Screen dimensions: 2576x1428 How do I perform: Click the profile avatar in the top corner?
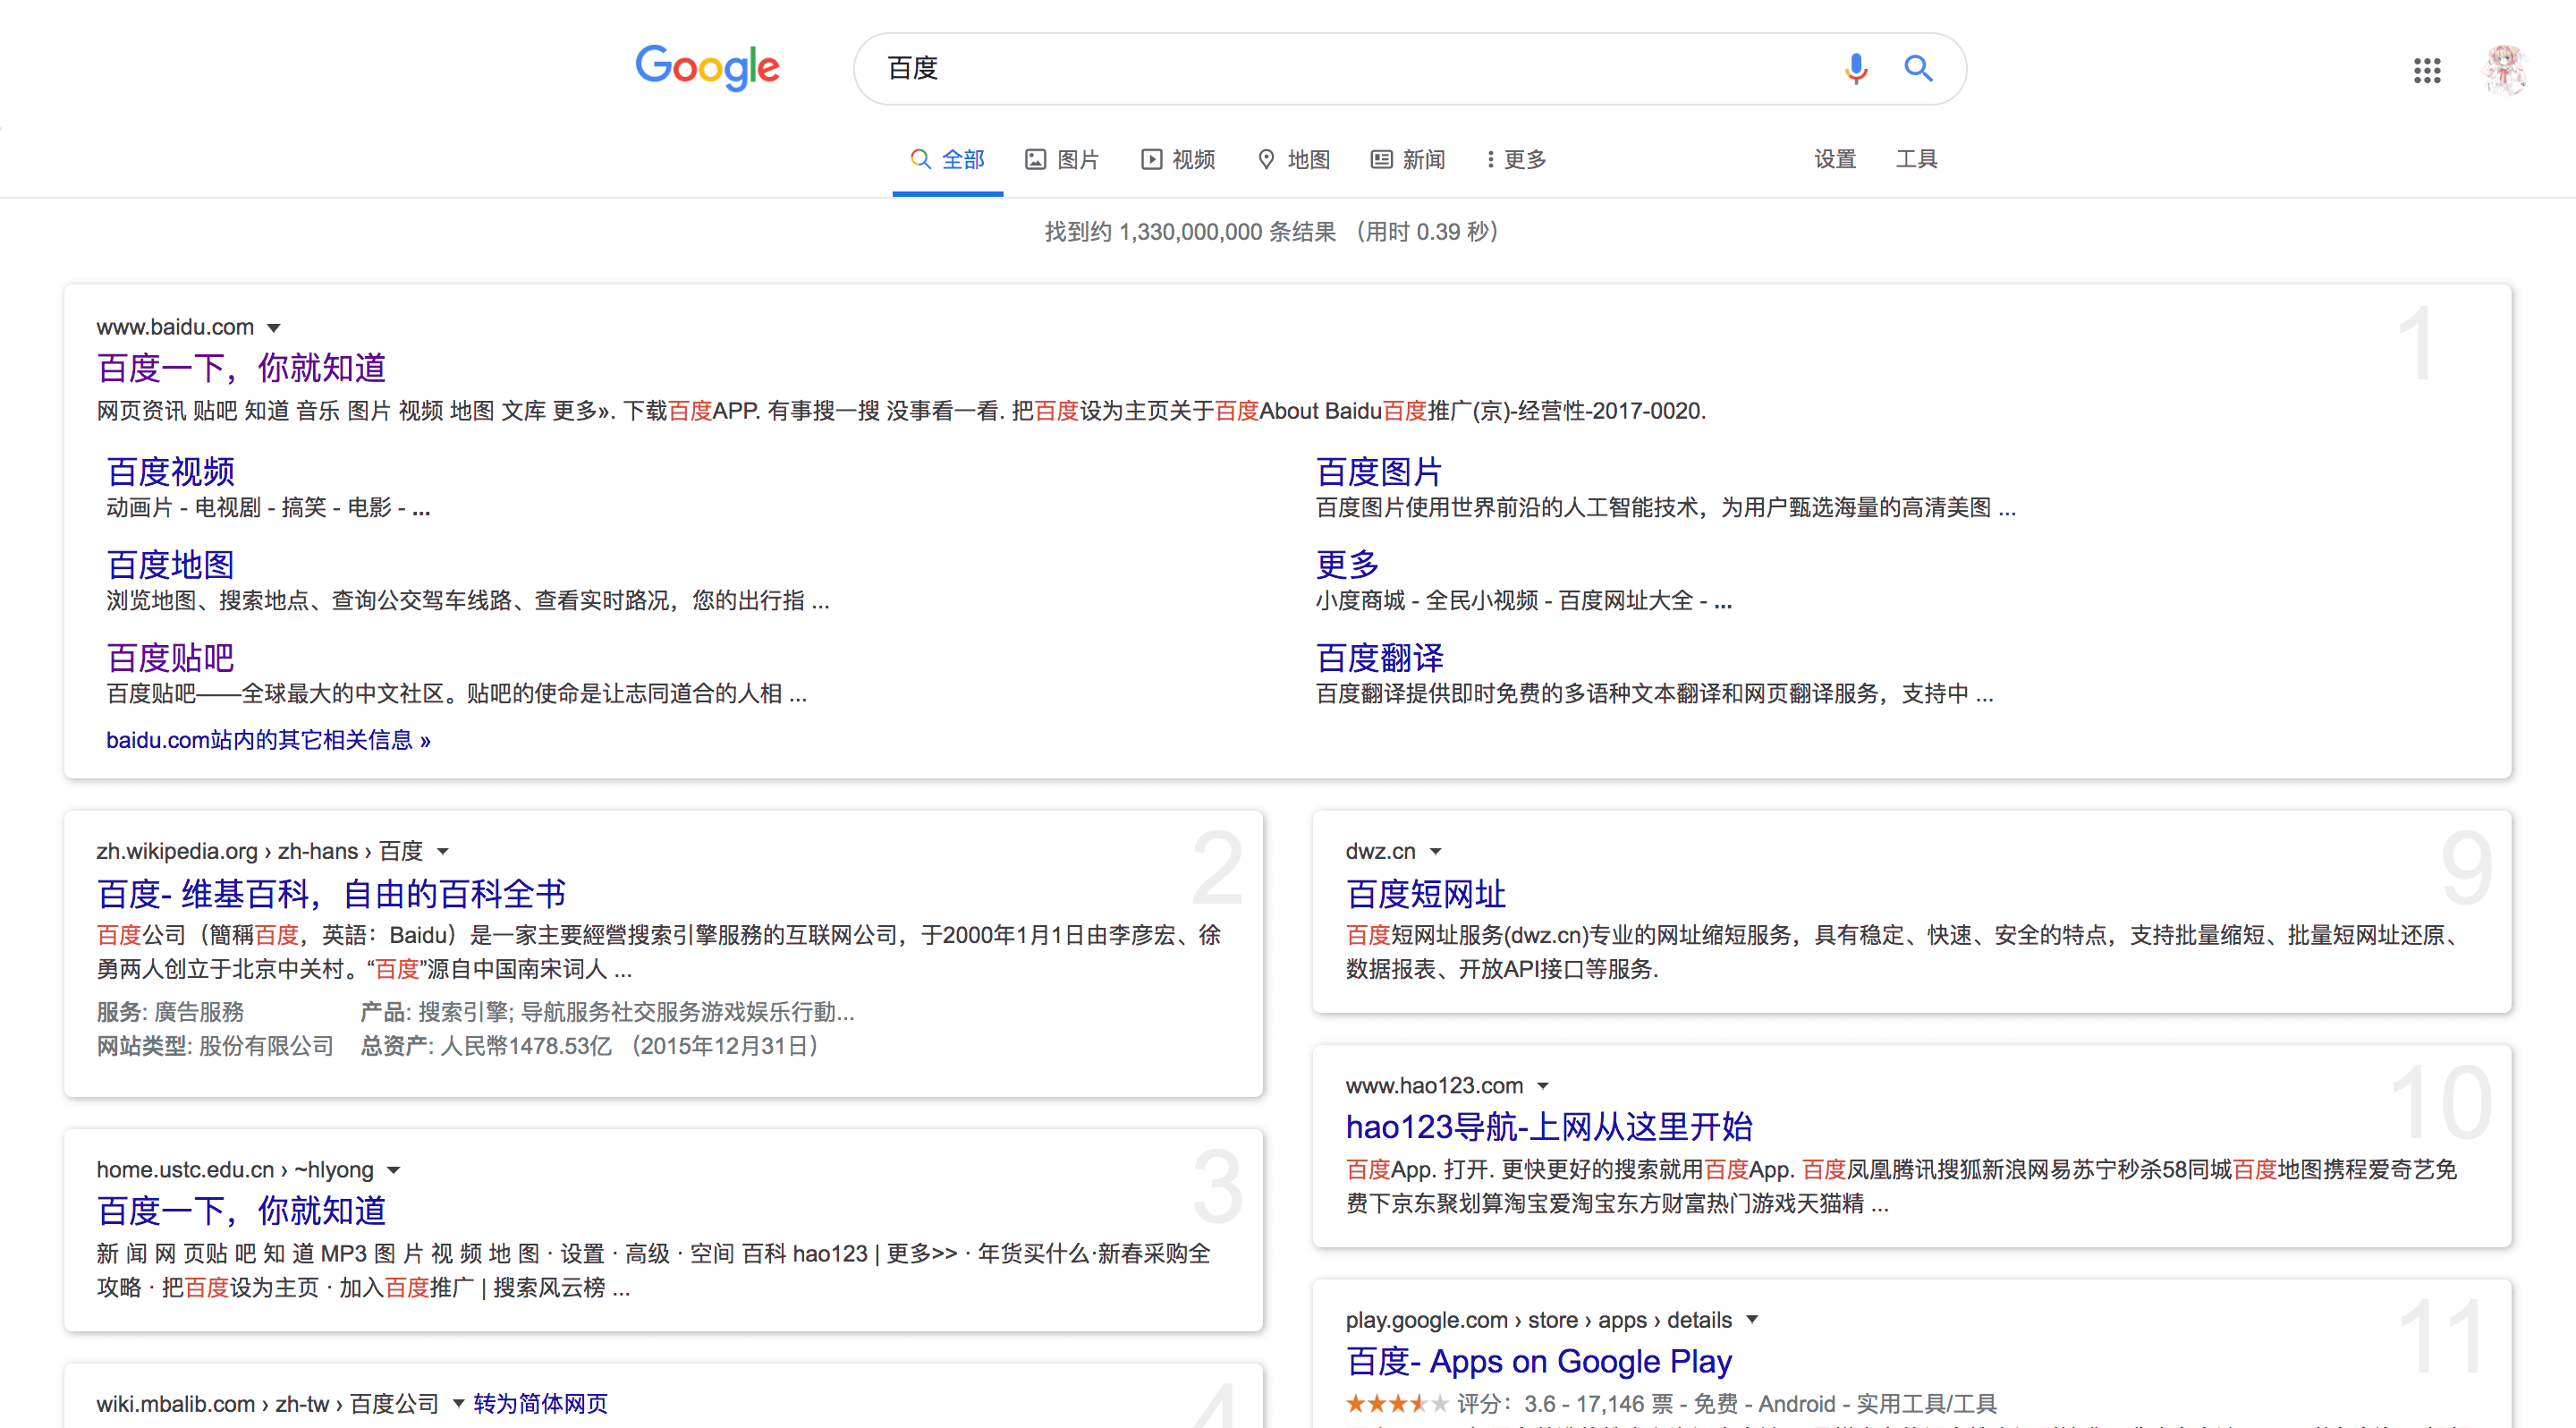point(2505,71)
